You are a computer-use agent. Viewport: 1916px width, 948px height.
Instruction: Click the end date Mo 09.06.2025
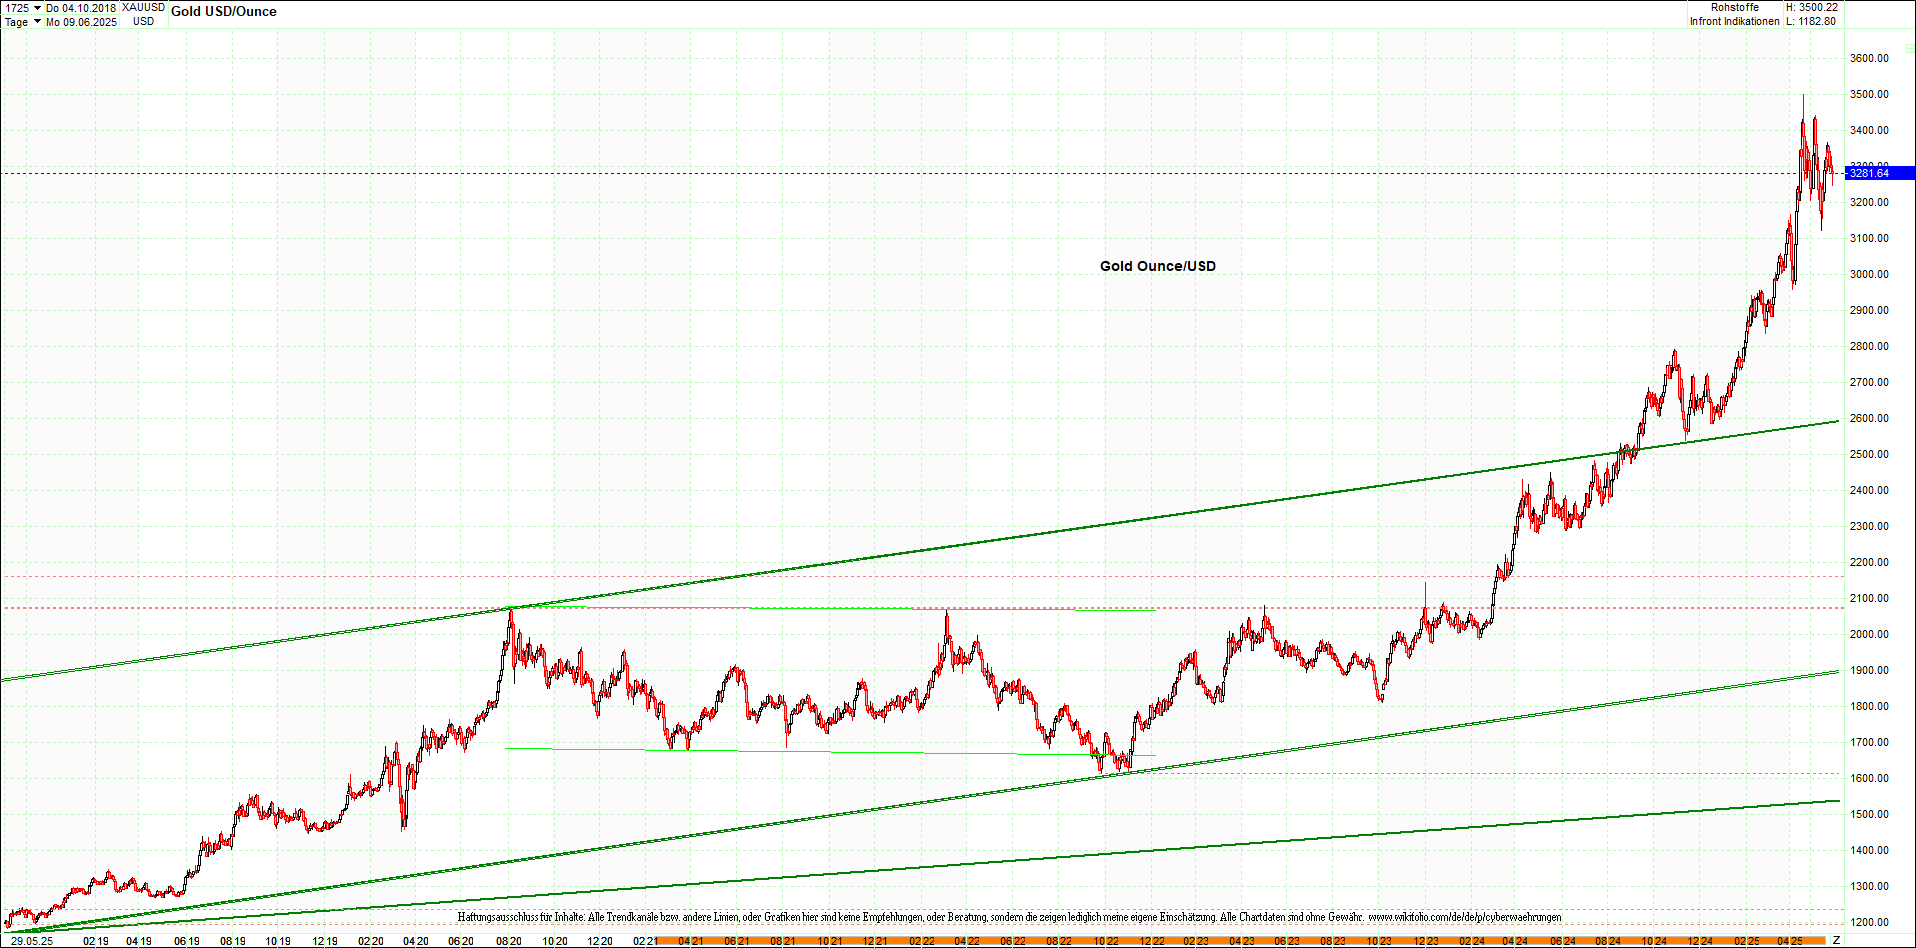coord(81,22)
